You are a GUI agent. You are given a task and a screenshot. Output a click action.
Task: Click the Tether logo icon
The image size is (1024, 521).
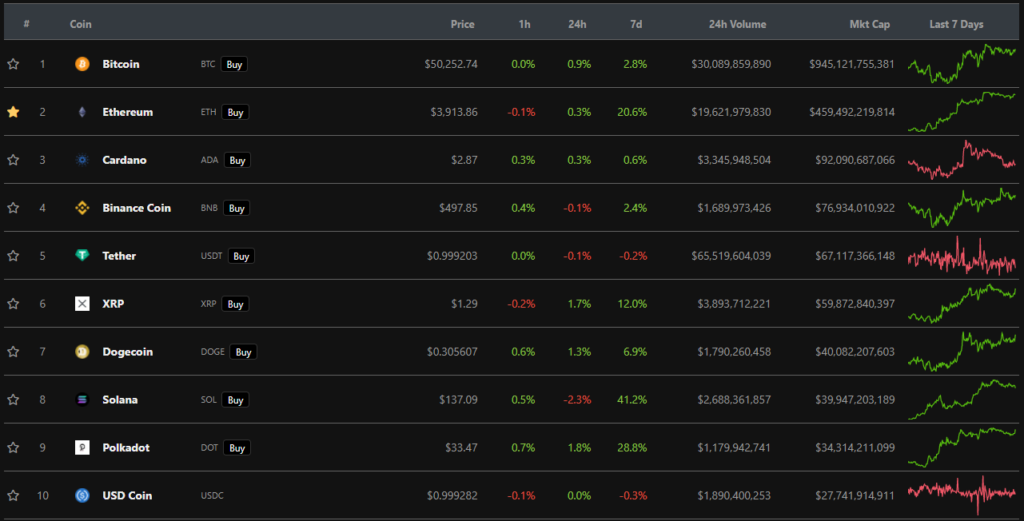[82, 256]
